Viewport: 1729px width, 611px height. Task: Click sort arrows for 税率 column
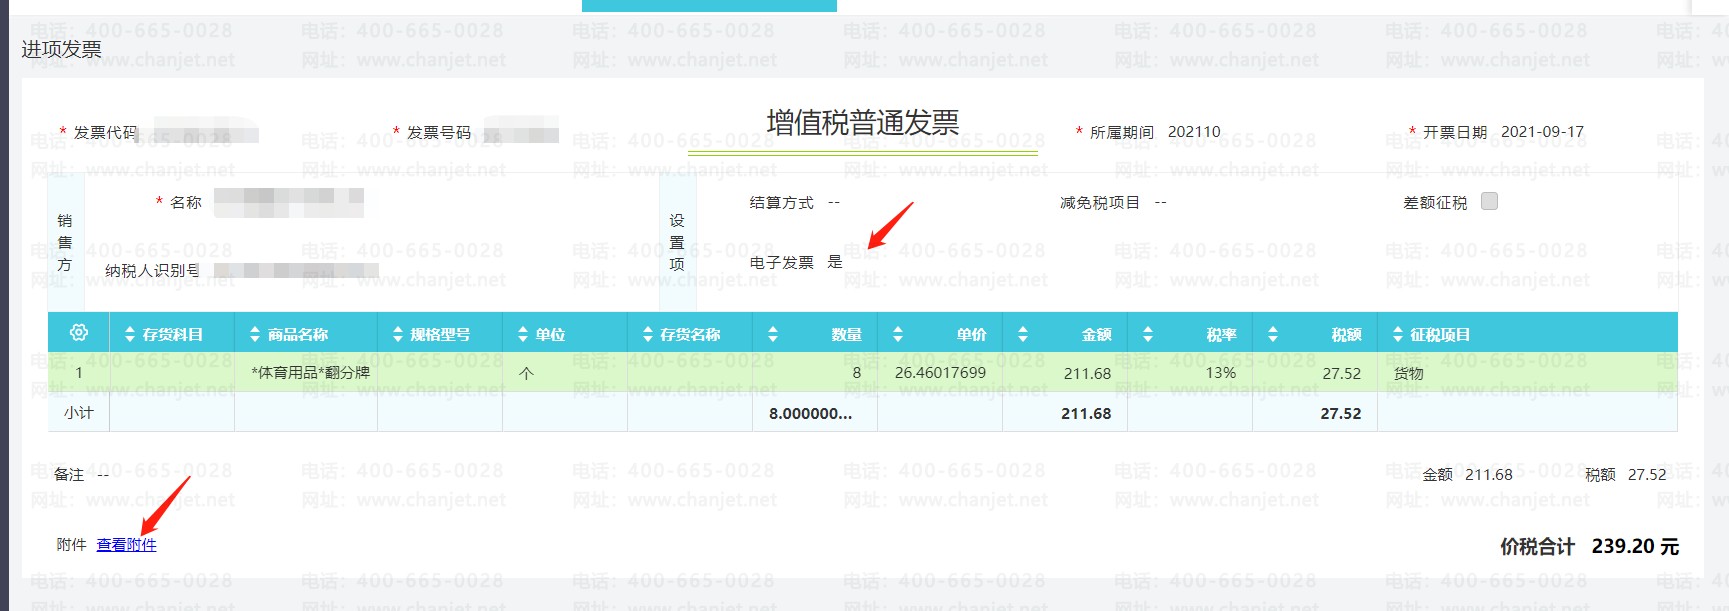pyautogui.click(x=1148, y=335)
